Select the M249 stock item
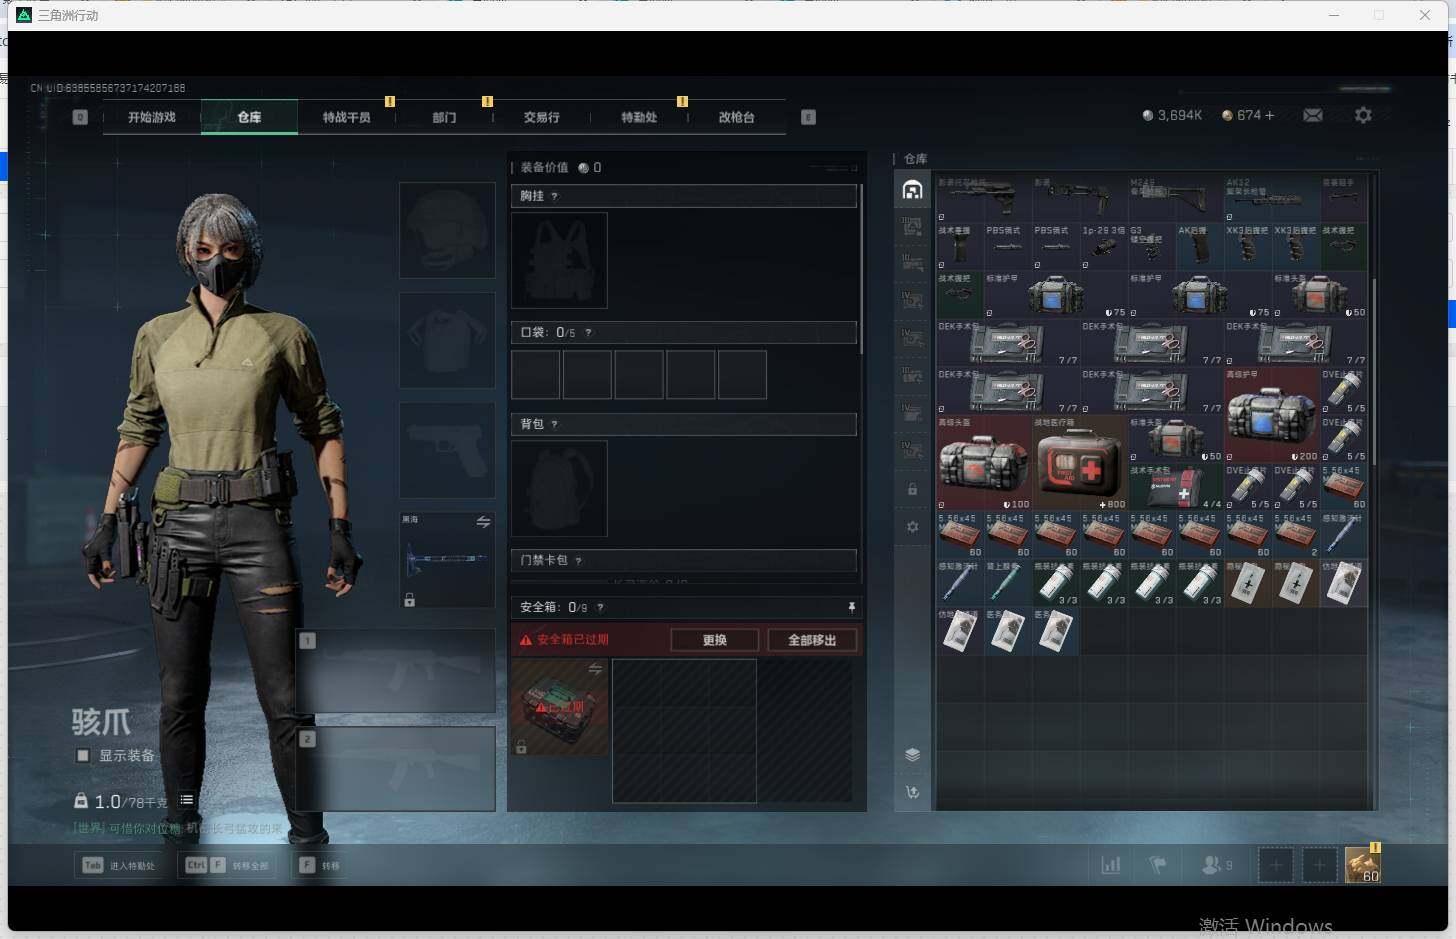The width and height of the screenshot is (1456, 939). click(x=1176, y=198)
